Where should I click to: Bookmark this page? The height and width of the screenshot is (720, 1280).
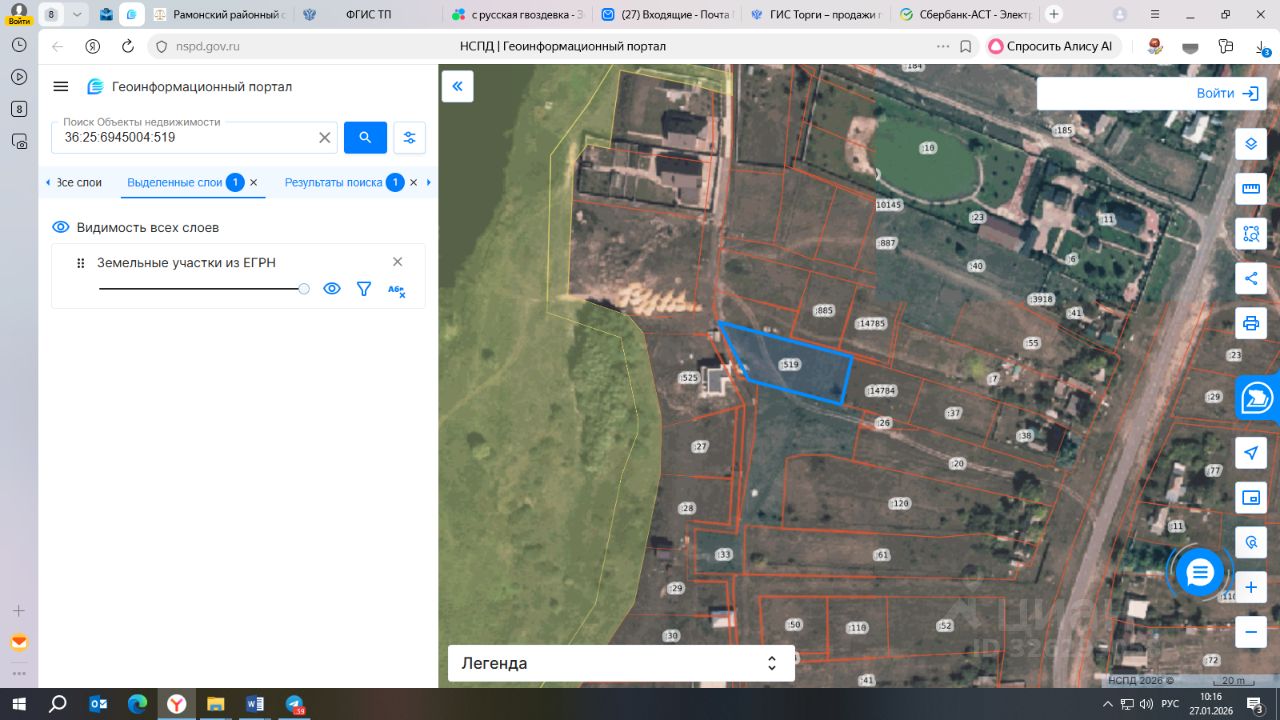pyautogui.click(x=966, y=46)
